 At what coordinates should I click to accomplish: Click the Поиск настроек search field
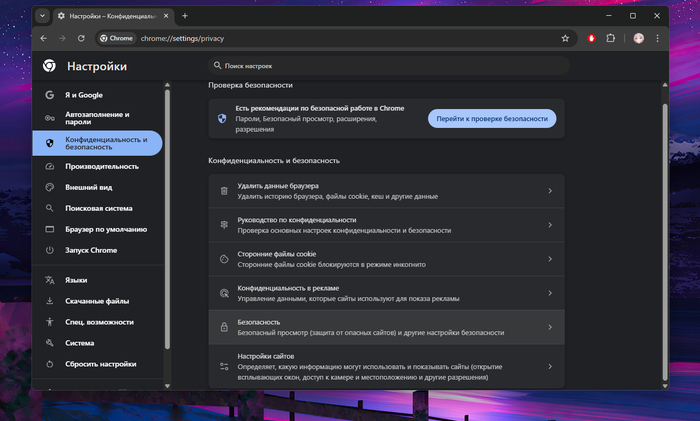tap(390, 65)
